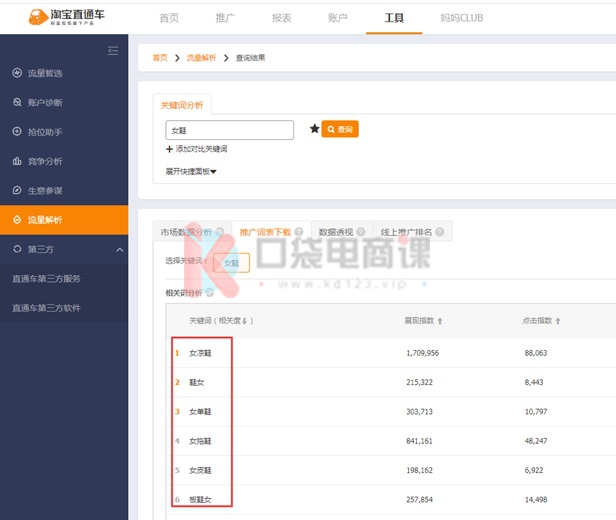The image size is (616, 520).
Task: Click 点击指数 value 10,797
Action: pos(536,412)
